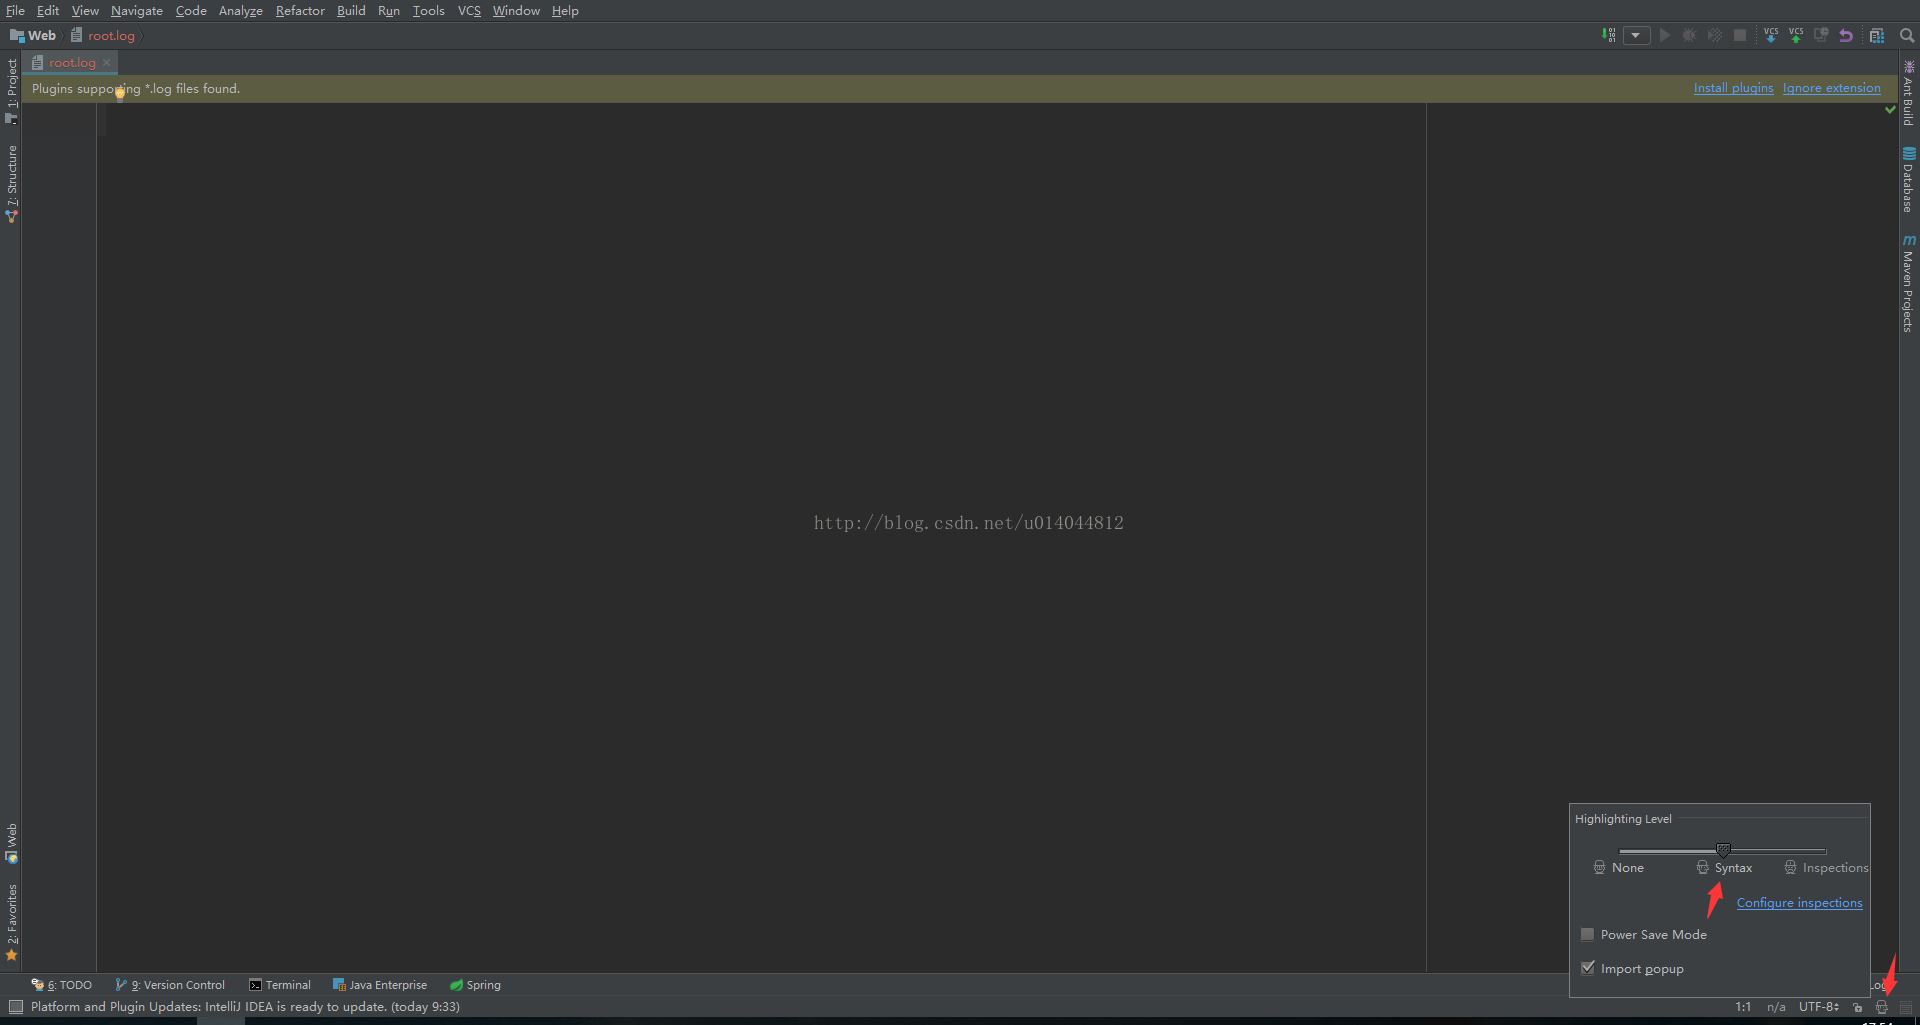1920x1025 pixels.
Task: Open the Maven Projects side panel
Action: [x=1908, y=283]
